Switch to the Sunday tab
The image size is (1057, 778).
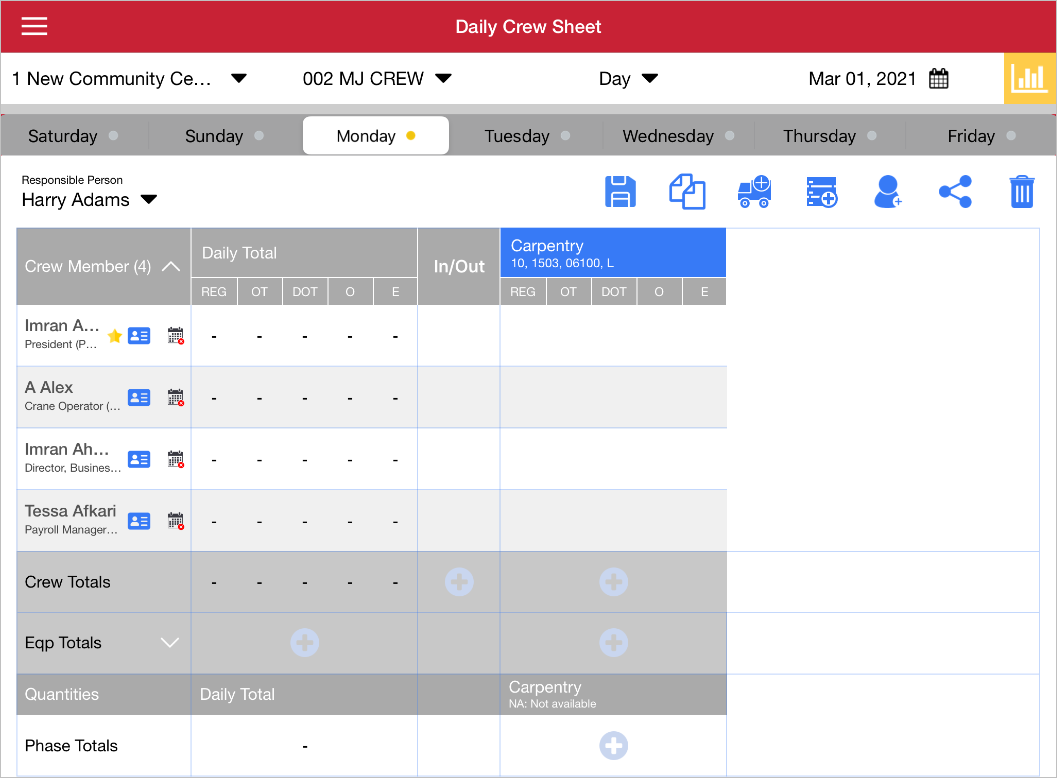(224, 136)
